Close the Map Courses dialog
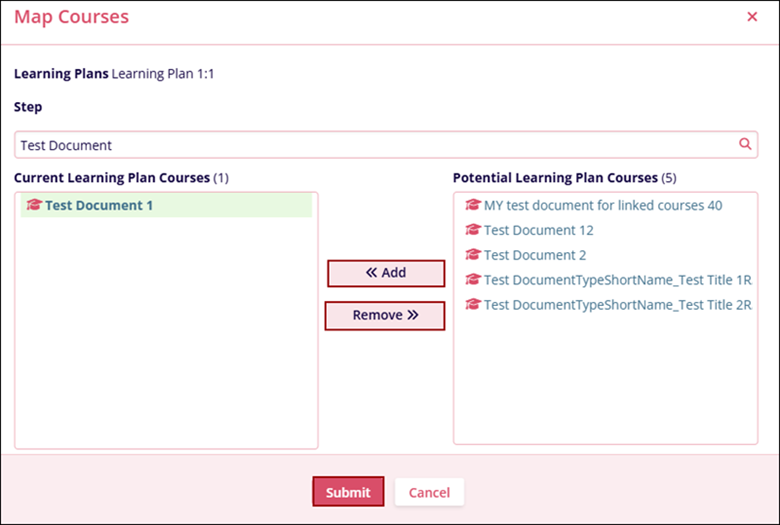780x525 pixels. pyautogui.click(x=752, y=17)
